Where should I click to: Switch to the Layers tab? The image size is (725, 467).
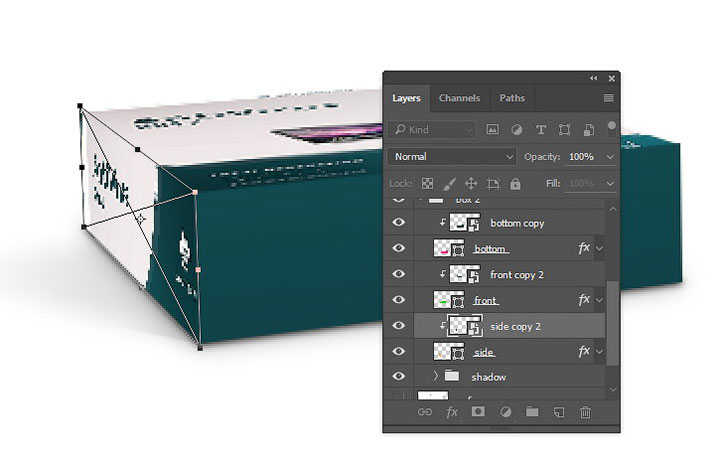tap(406, 98)
